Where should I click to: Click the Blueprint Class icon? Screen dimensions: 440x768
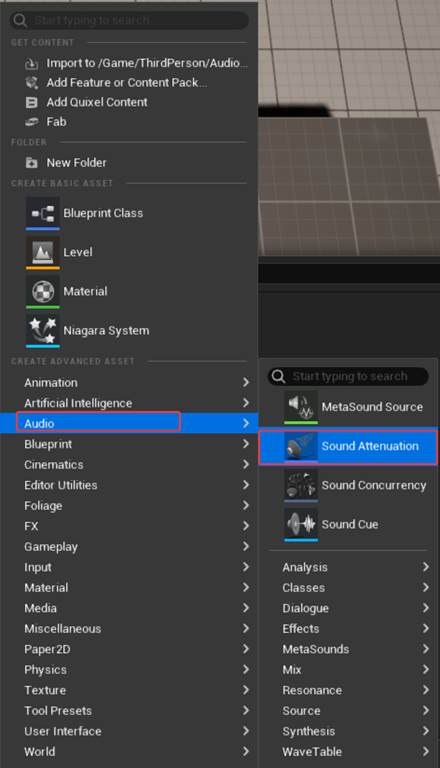tap(43, 213)
